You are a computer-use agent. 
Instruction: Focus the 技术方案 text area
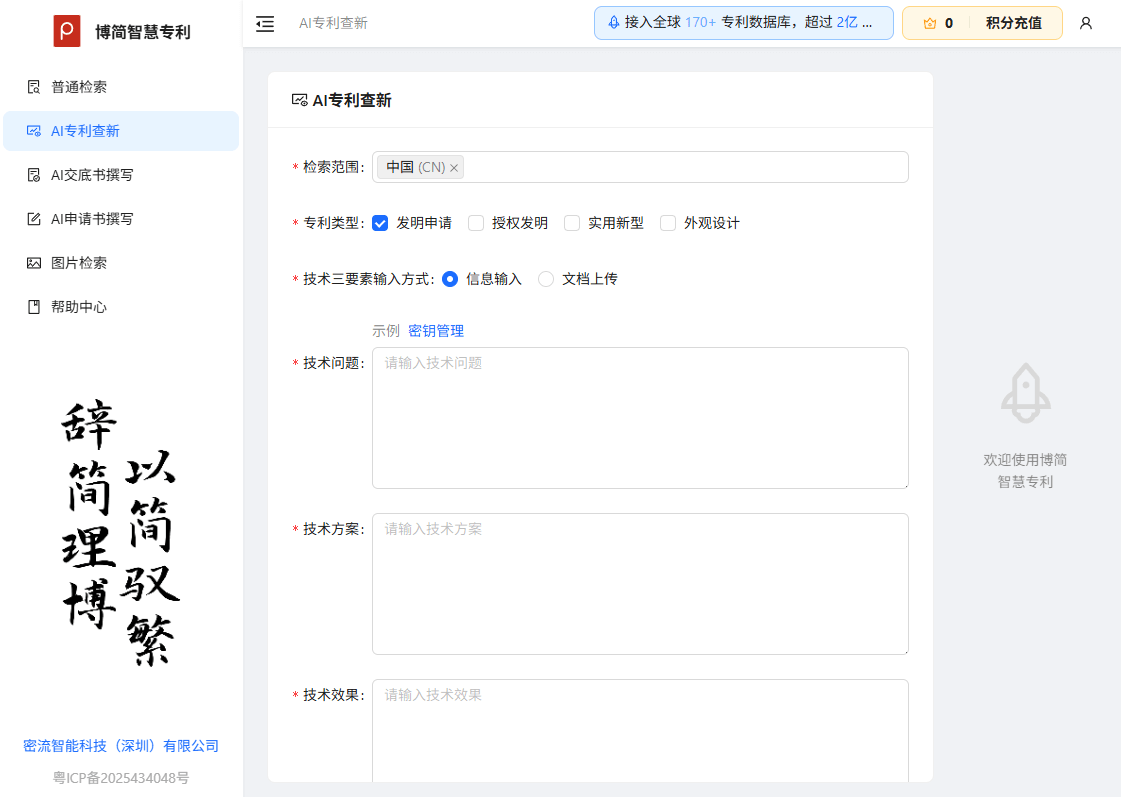point(640,584)
